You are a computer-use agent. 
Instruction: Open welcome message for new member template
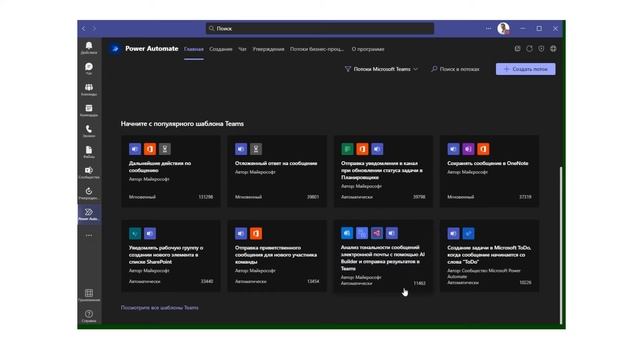point(277,256)
